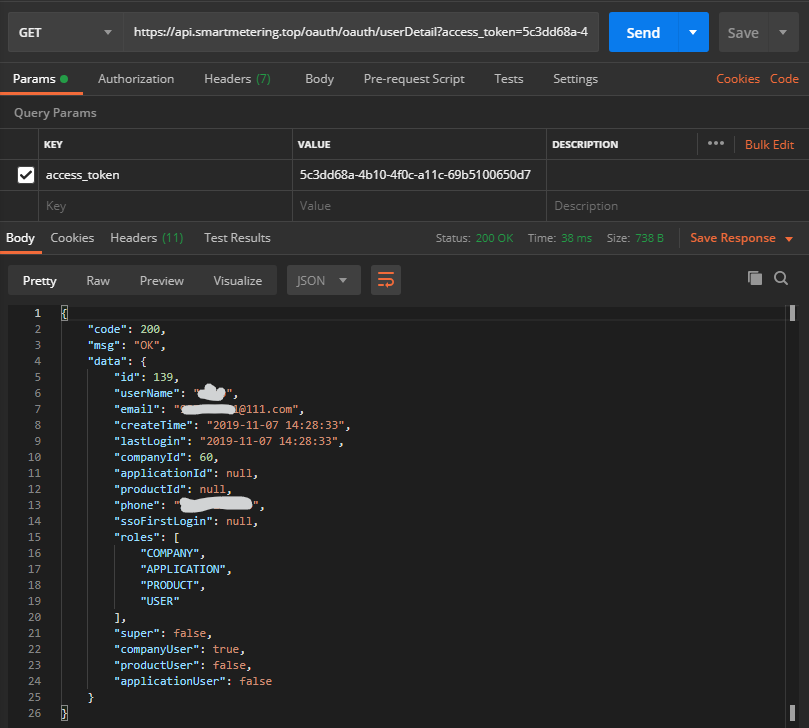Screen dimensions: 809x728
Task: Click the "applicationId": null line
Action: 186,473
